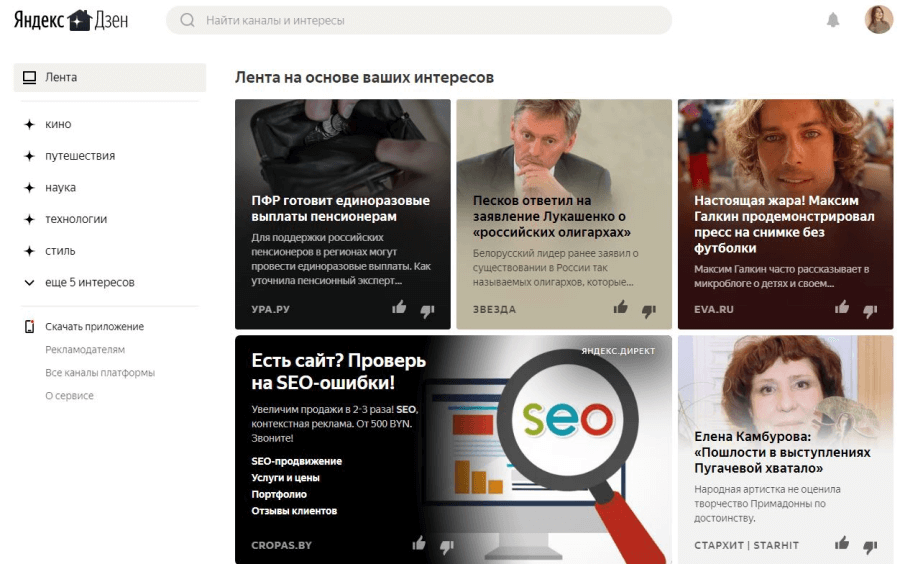Click the УРА.РУ source label

[270, 309]
